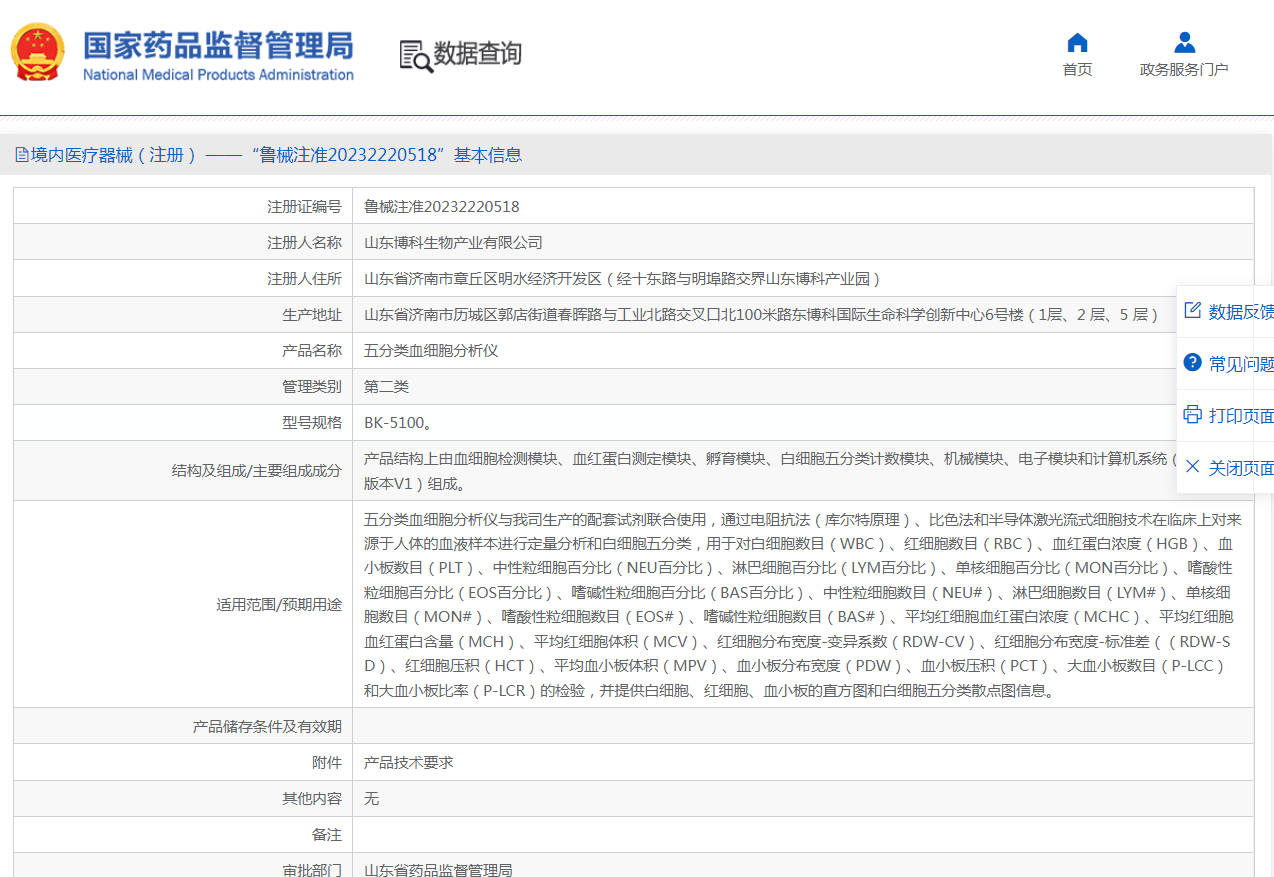Open the 政务服务门户 person icon
Viewport: 1274px width, 877px height.
(x=1184, y=43)
